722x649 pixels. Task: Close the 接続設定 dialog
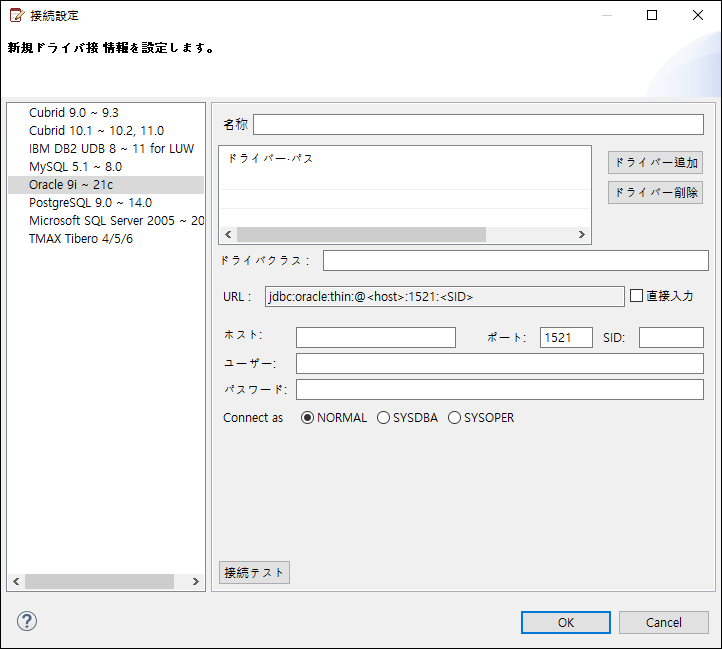tap(698, 15)
